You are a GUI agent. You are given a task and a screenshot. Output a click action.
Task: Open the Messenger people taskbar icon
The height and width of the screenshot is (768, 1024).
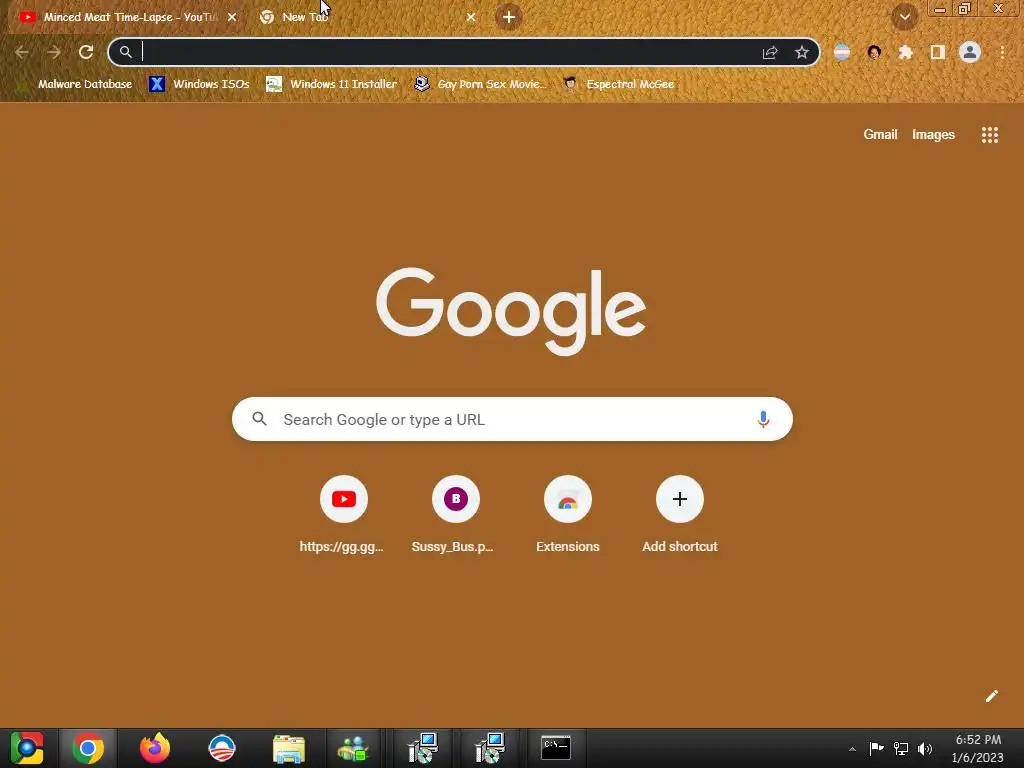click(353, 748)
